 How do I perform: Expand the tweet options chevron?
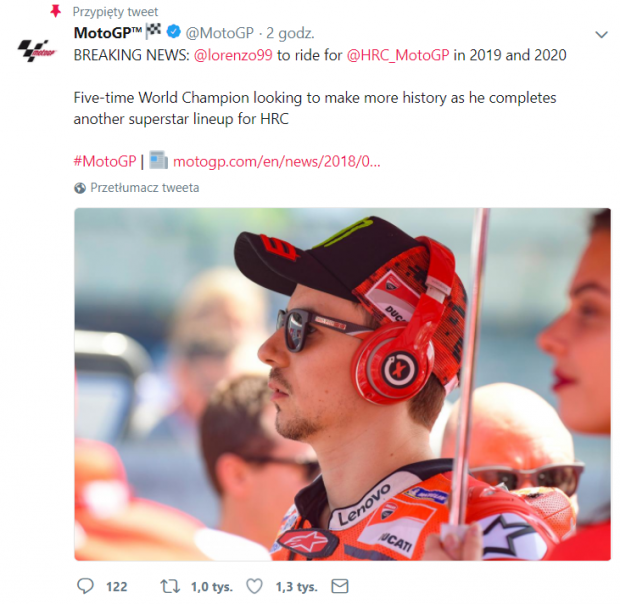click(x=601, y=35)
